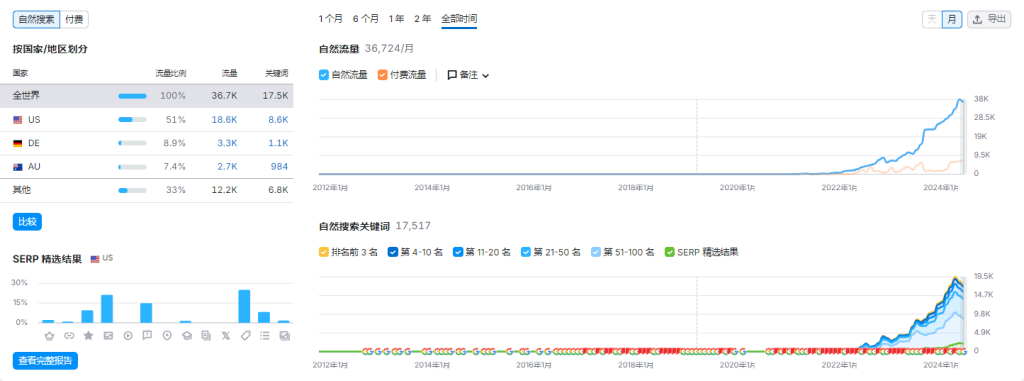Click the bulleted list SERP icon
The width and height of the screenshot is (1024, 381).
pos(264,335)
